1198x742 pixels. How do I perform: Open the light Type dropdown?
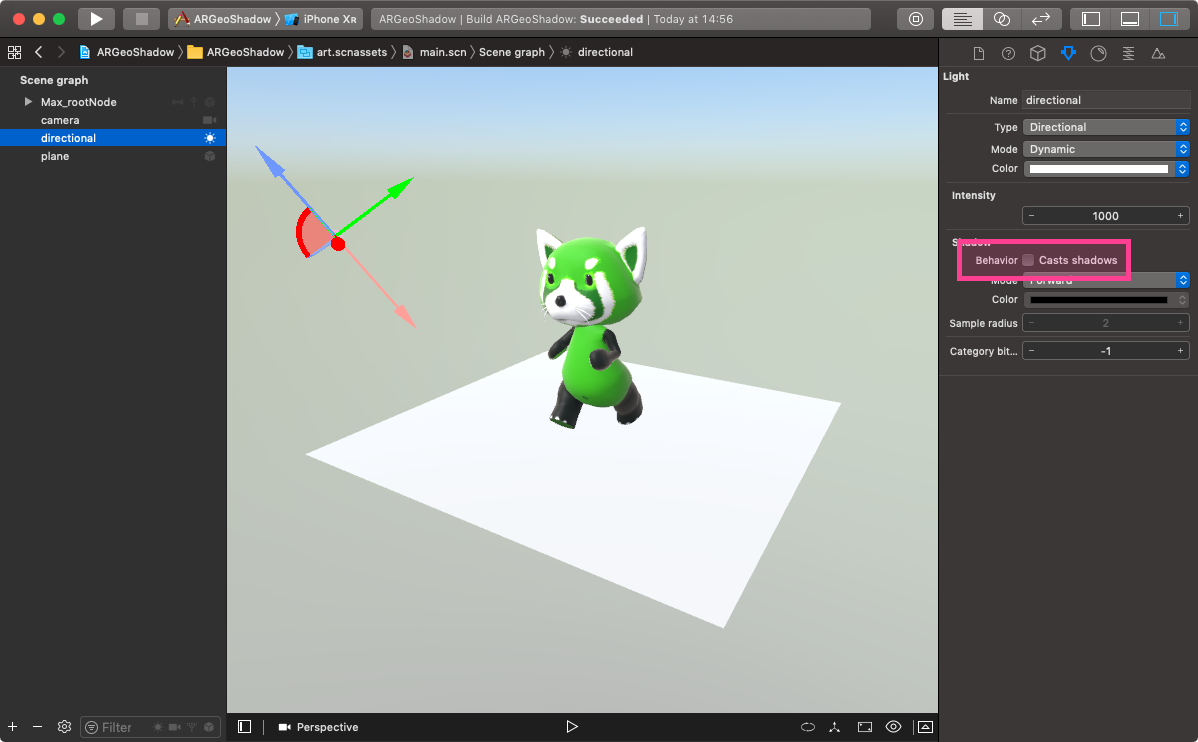tap(1106, 127)
